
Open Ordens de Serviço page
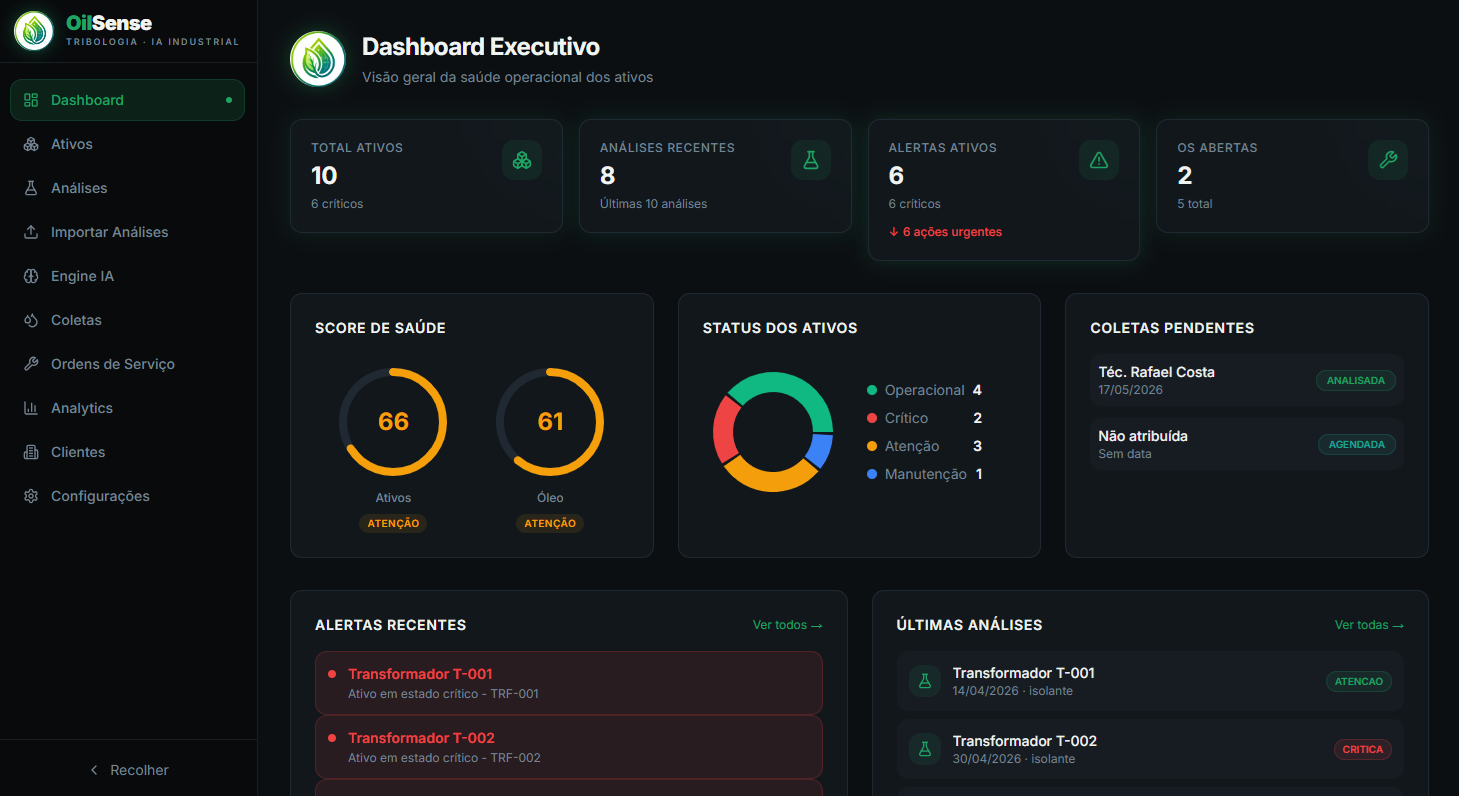[x=127, y=364]
